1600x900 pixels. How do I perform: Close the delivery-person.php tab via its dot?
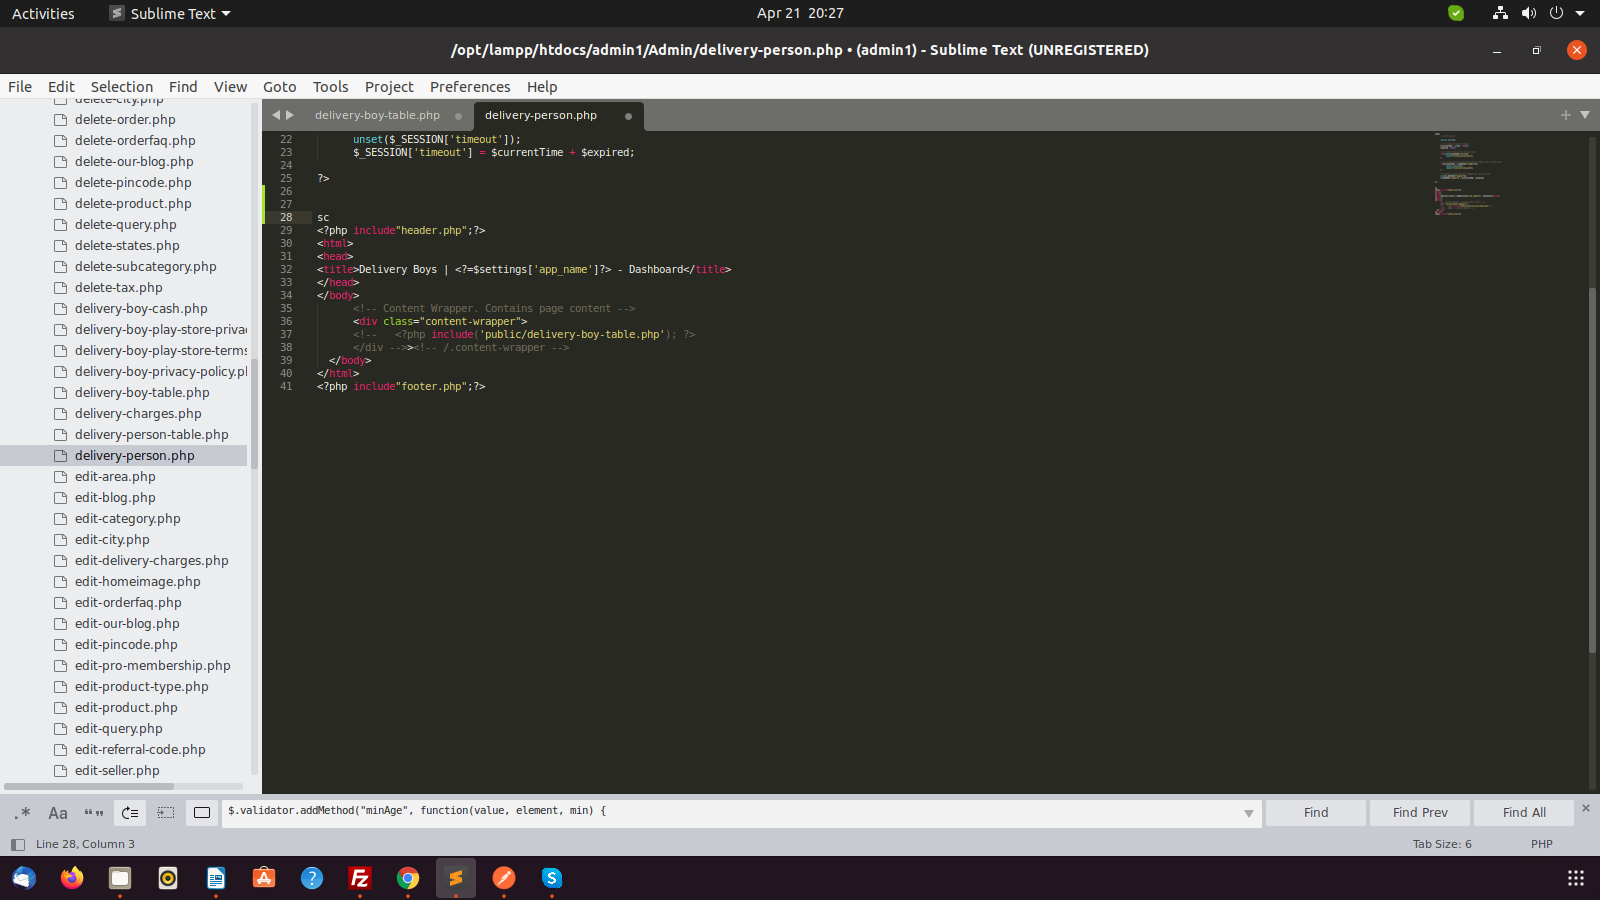[628, 116]
